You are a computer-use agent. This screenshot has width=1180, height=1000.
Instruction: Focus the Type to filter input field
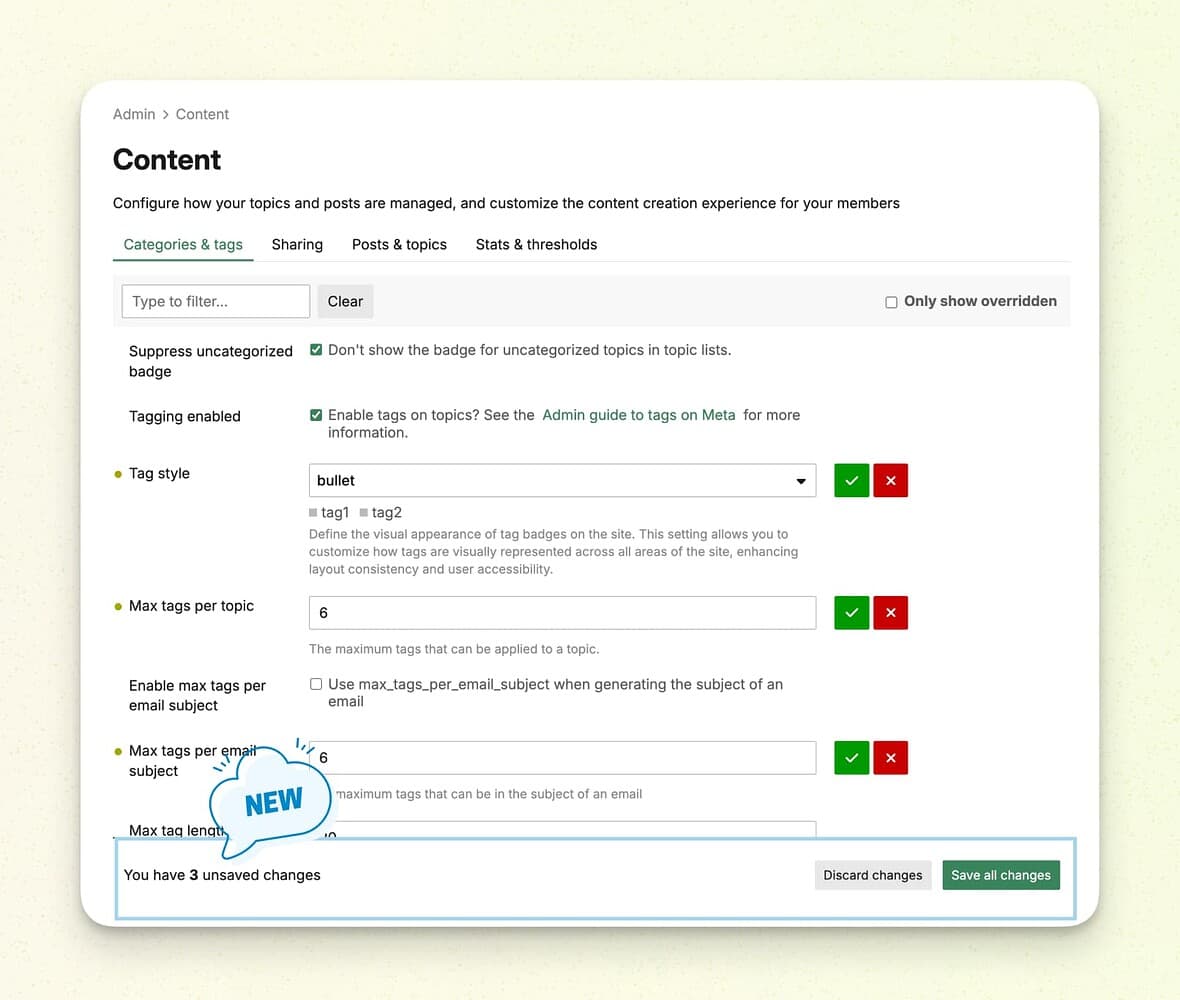click(x=215, y=301)
